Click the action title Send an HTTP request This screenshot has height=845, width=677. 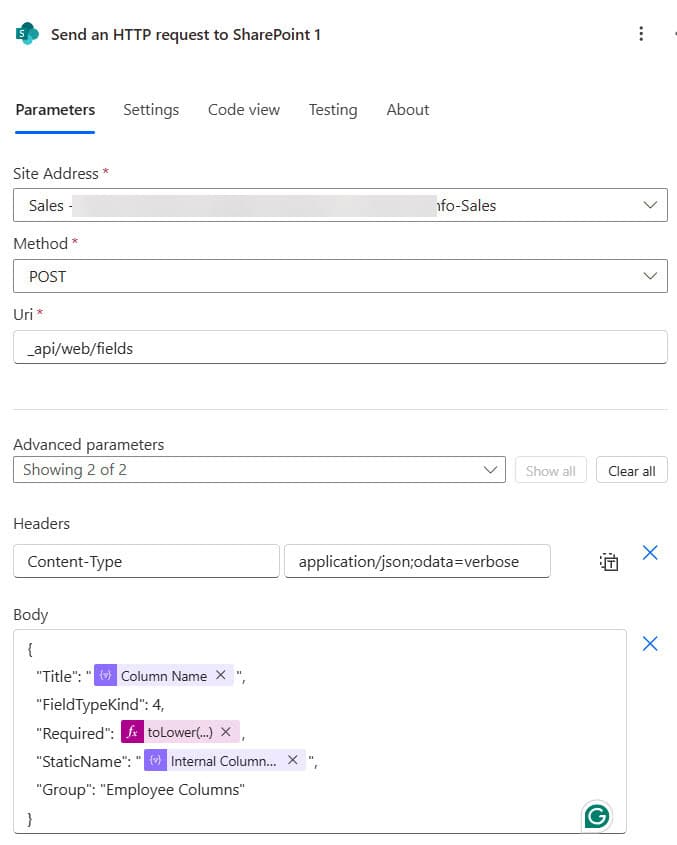pyautogui.click(x=185, y=34)
